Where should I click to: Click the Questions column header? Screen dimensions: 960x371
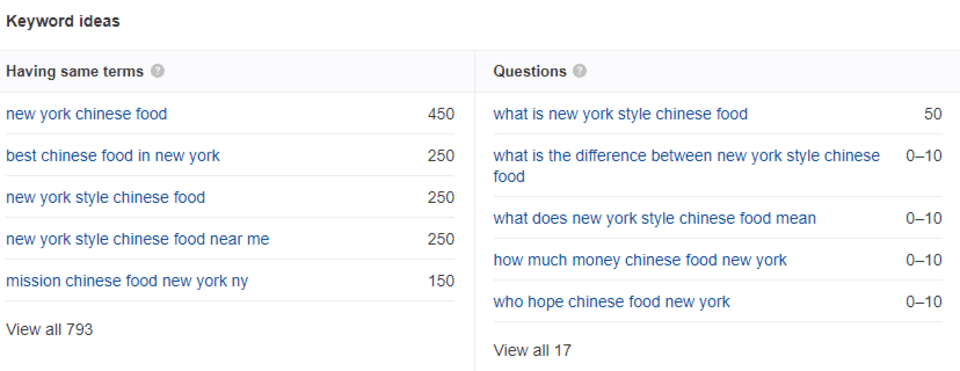530,72
